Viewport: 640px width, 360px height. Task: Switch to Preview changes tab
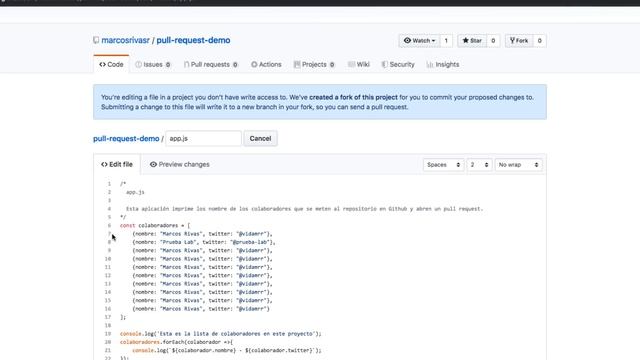click(x=180, y=164)
